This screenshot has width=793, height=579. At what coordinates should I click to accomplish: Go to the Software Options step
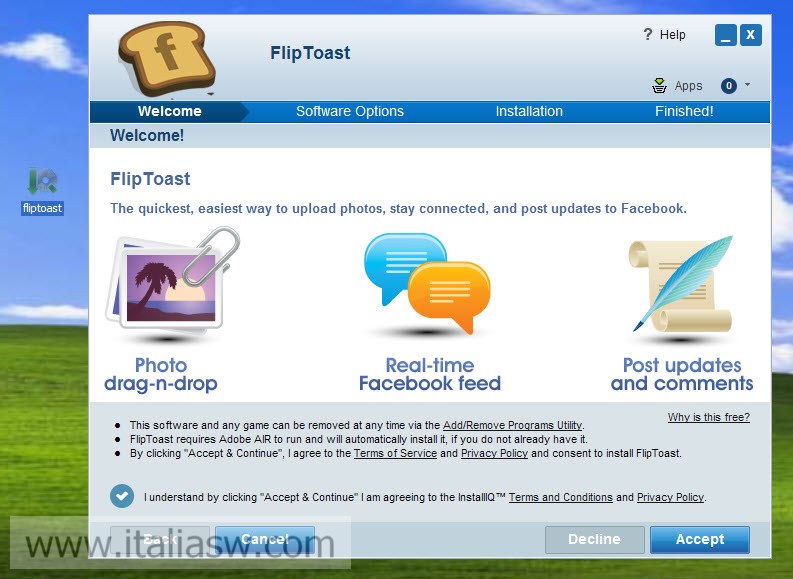[x=349, y=111]
